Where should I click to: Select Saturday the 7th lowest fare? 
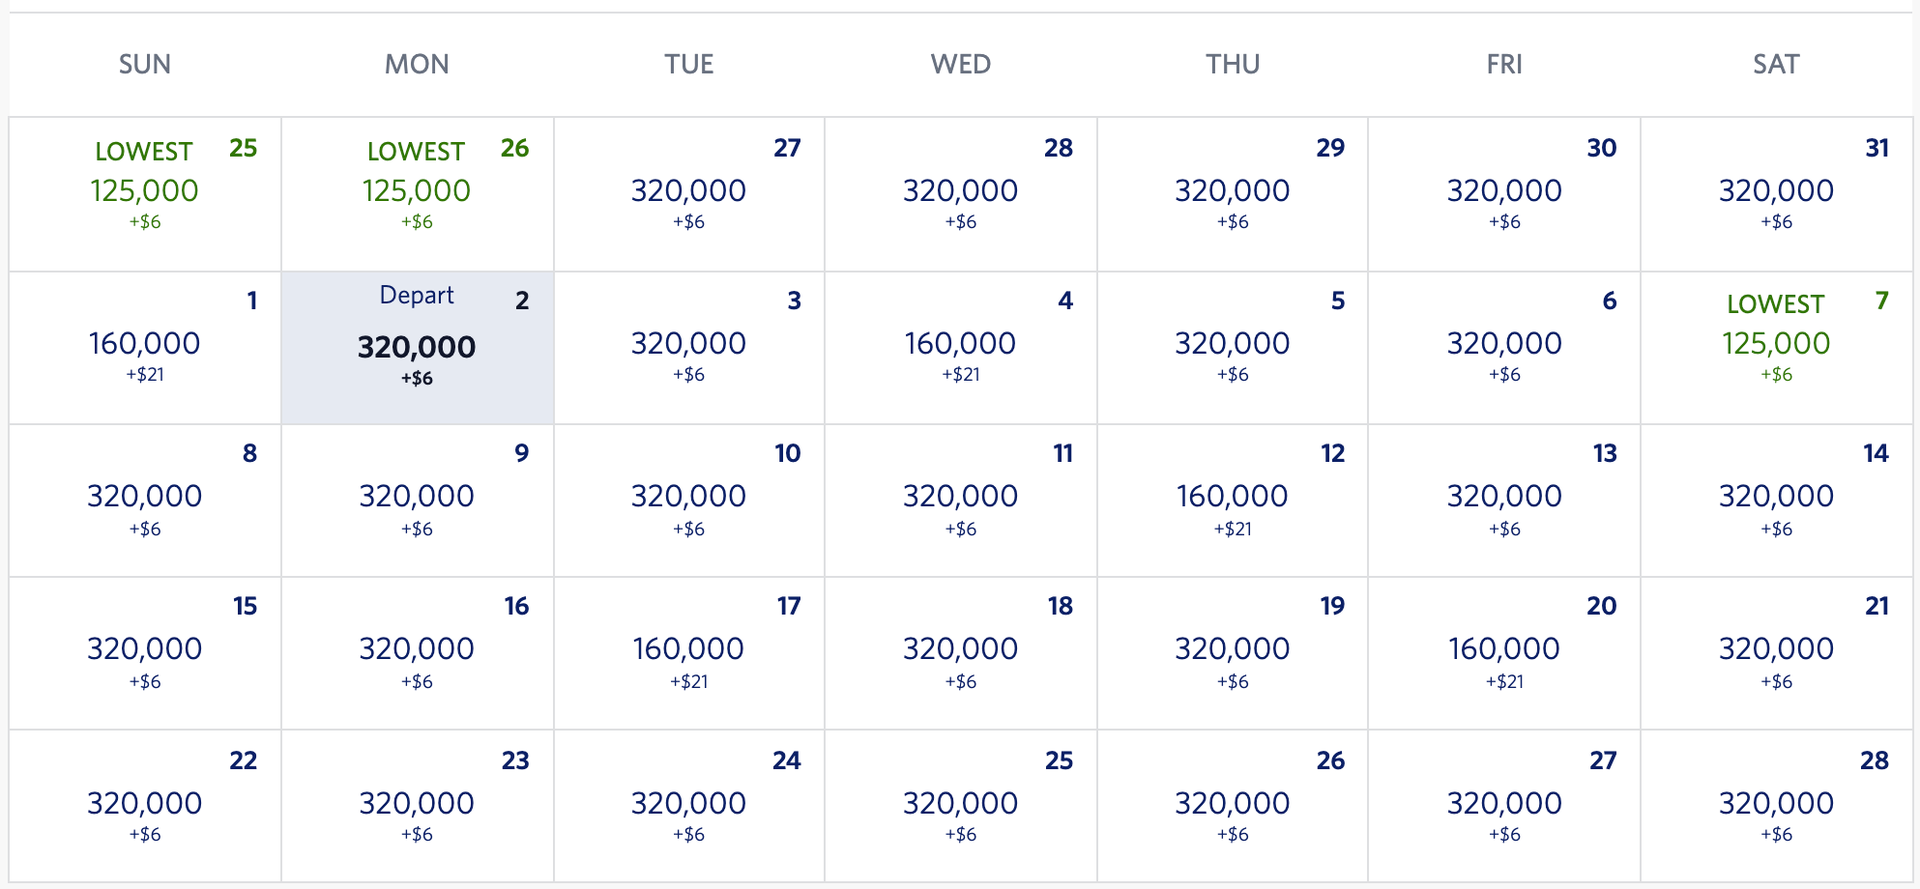click(1776, 345)
